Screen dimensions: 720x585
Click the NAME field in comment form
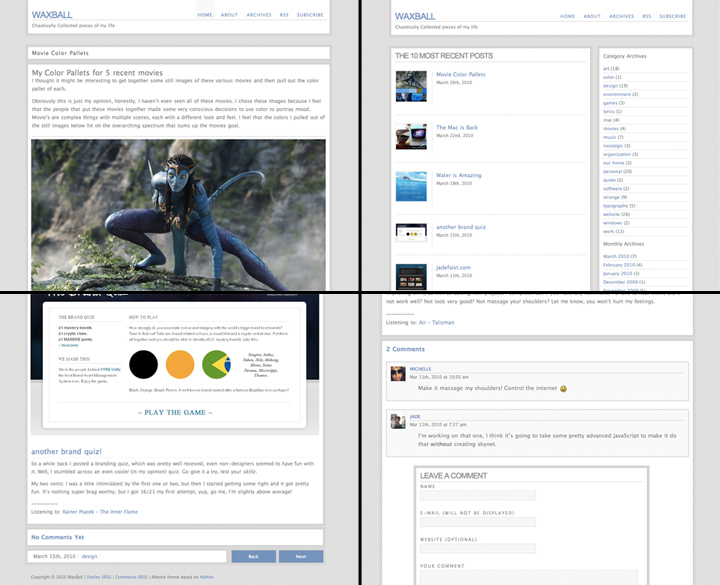[478, 495]
